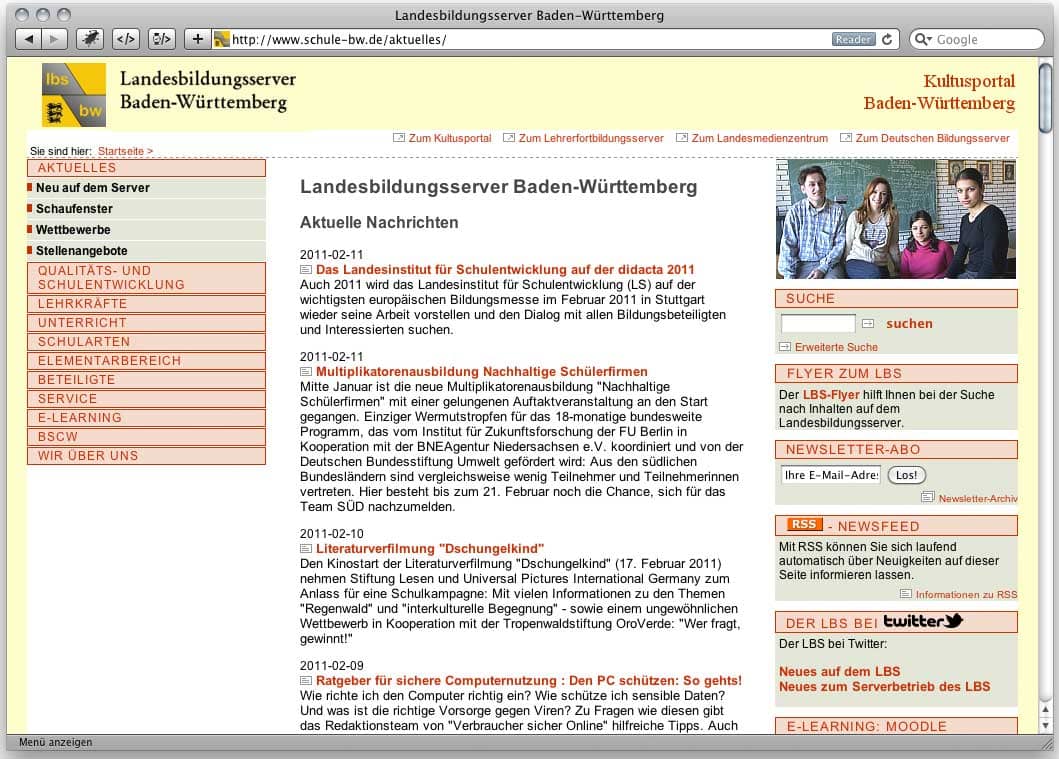Click the bug report toolbar icon

click(90, 39)
